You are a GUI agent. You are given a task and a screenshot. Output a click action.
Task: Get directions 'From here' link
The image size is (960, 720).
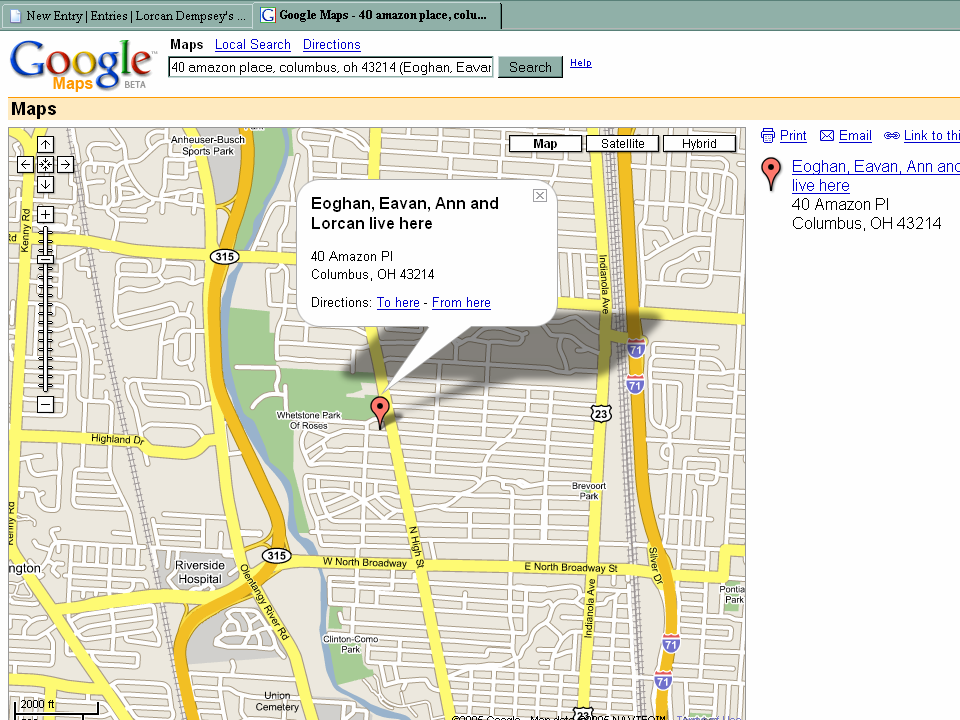461,302
